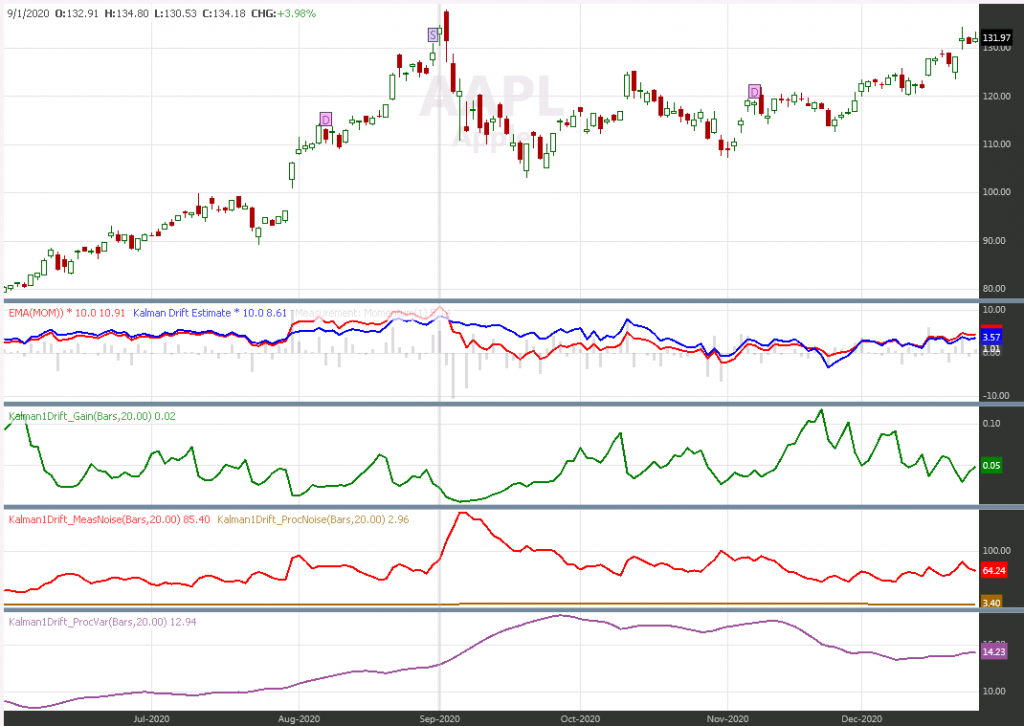Image resolution: width=1024 pixels, height=726 pixels.
Task: Click the Nov-2020 date axis label
Action: (x=728, y=719)
